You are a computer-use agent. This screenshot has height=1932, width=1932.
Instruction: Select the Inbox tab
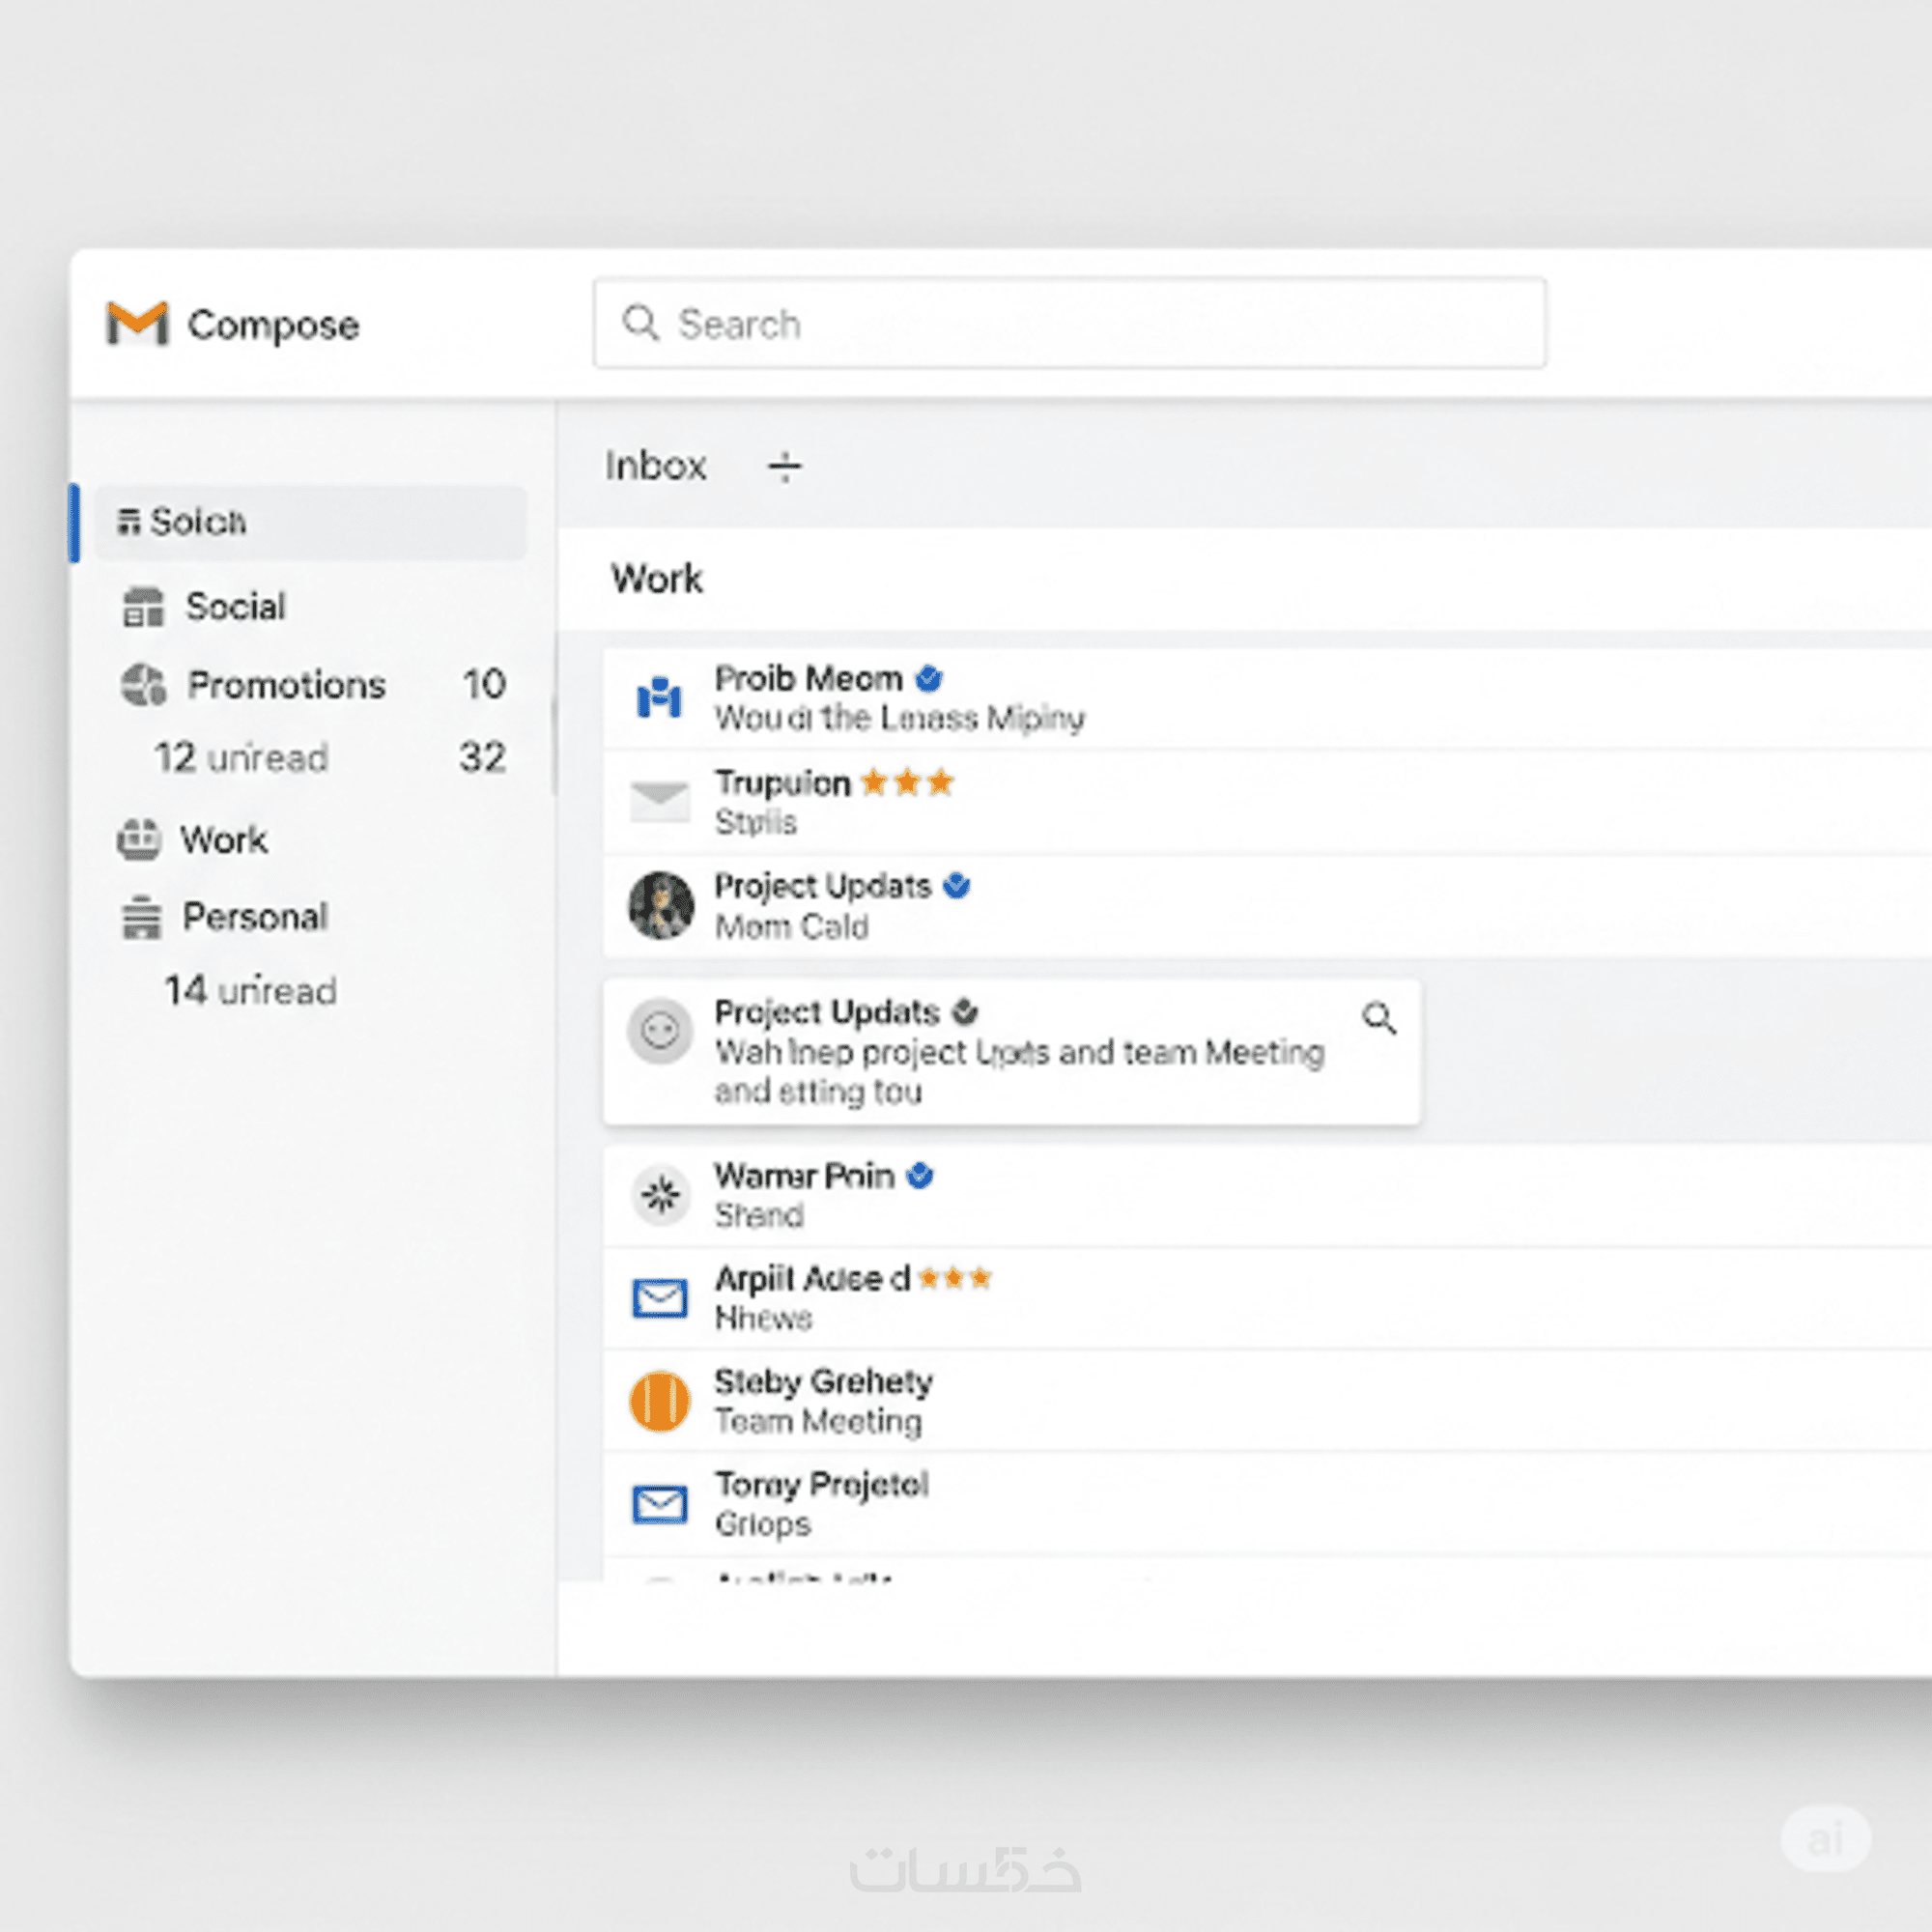click(655, 466)
